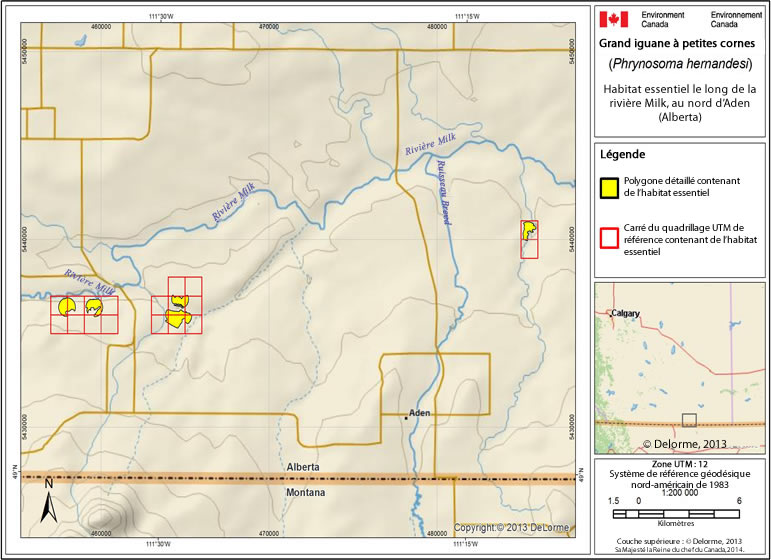Select the Alberta label above the border
Viewport: 771px width, 560px height.
pos(301,467)
